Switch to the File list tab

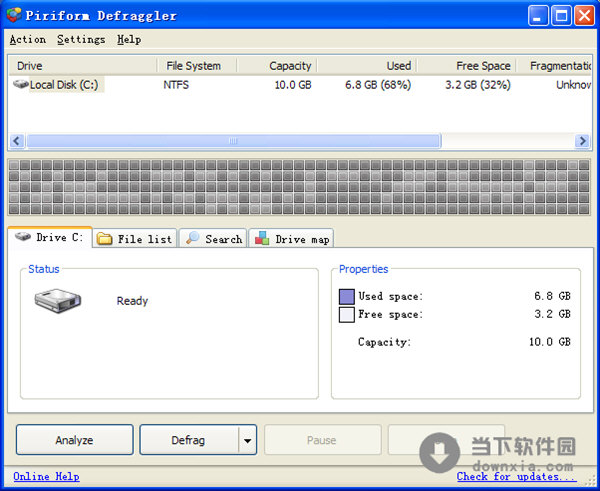click(x=135, y=238)
